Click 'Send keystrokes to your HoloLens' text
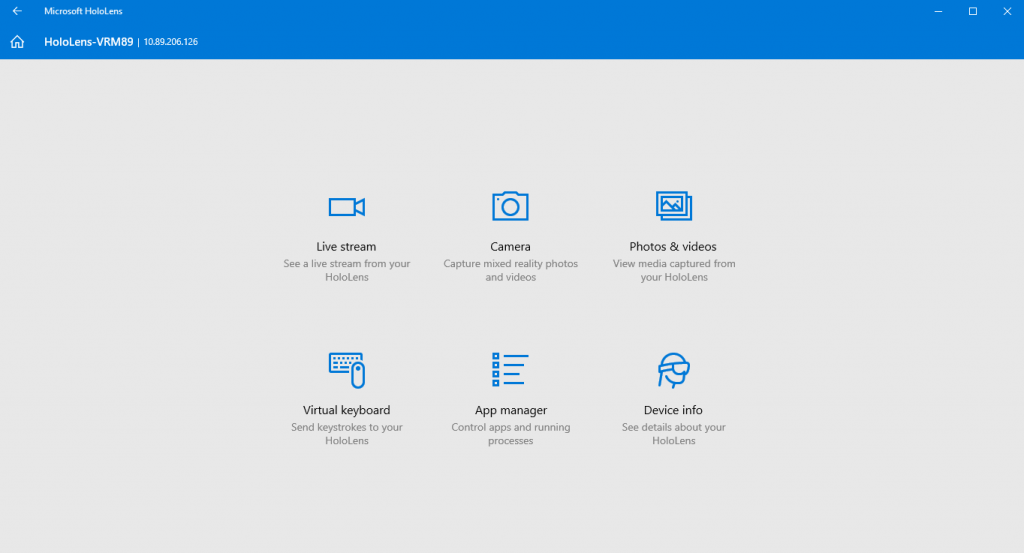 tap(347, 434)
